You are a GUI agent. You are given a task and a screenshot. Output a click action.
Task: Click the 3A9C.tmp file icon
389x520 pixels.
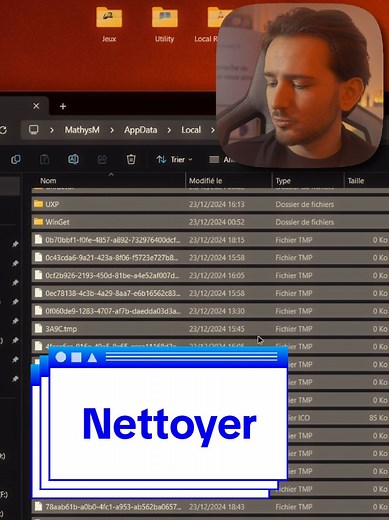39,329
